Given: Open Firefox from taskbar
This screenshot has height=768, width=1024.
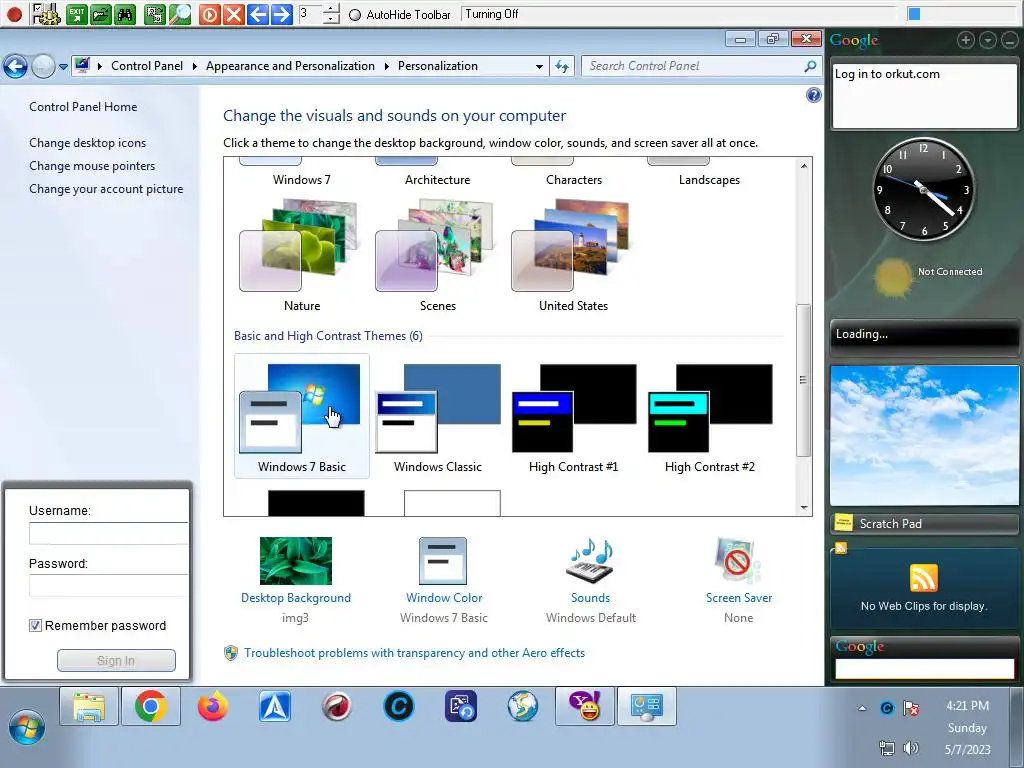Looking at the screenshot, I should pyautogui.click(x=213, y=706).
